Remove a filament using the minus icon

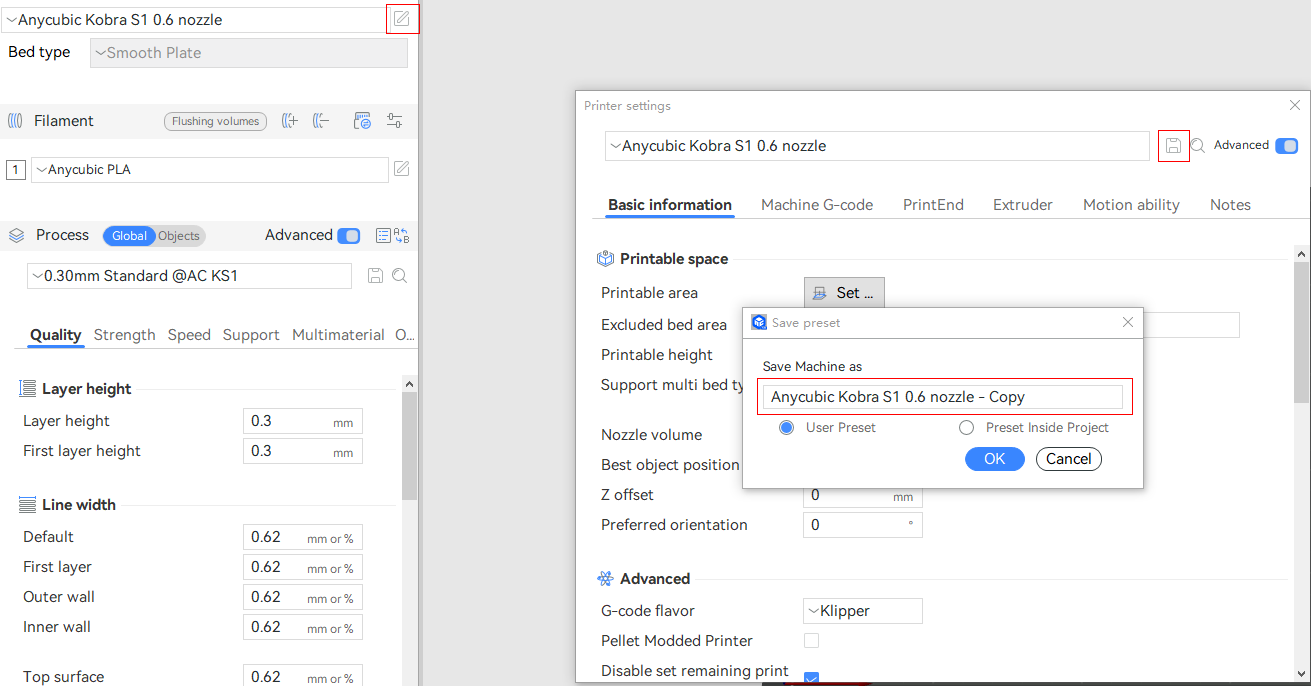click(321, 121)
